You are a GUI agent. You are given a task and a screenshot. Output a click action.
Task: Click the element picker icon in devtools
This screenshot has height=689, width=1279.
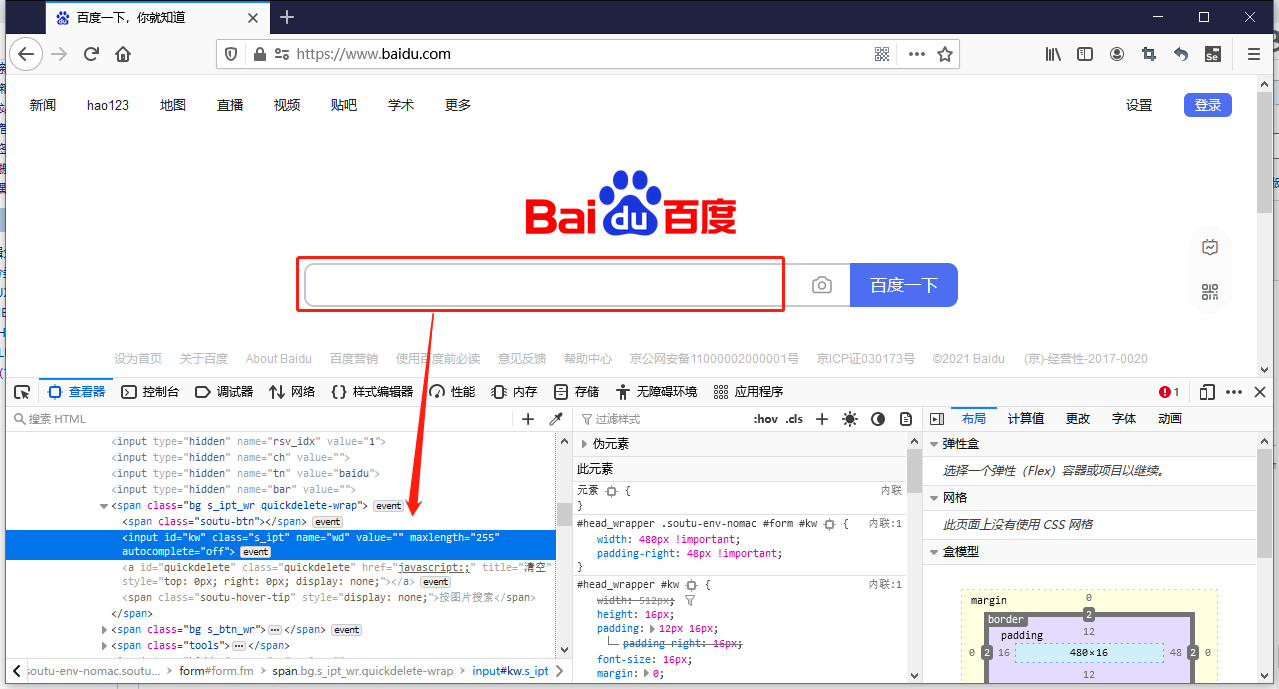tap(22, 392)
